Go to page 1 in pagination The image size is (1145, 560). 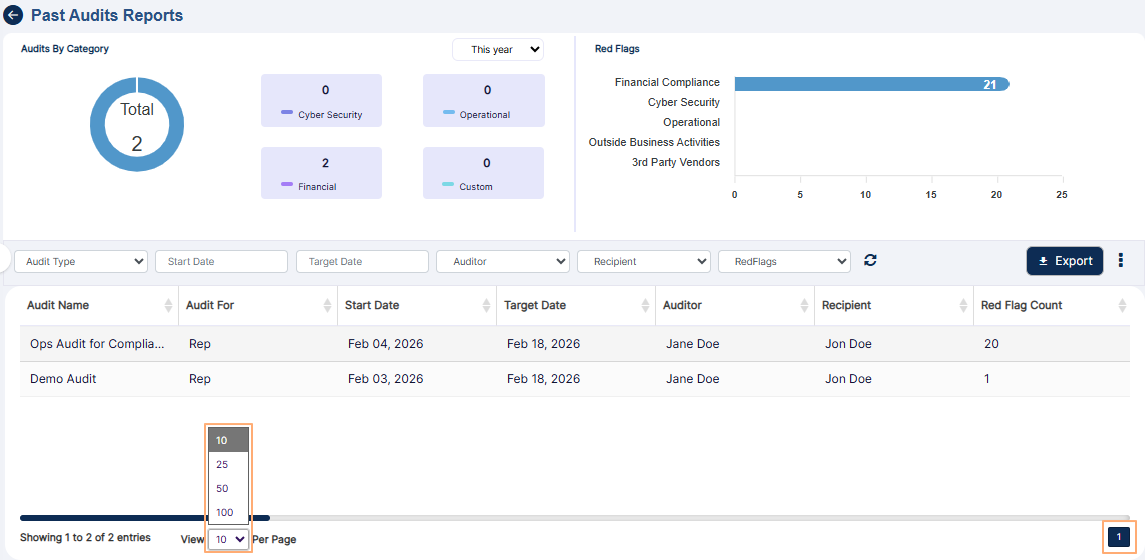pos(1119,537)
